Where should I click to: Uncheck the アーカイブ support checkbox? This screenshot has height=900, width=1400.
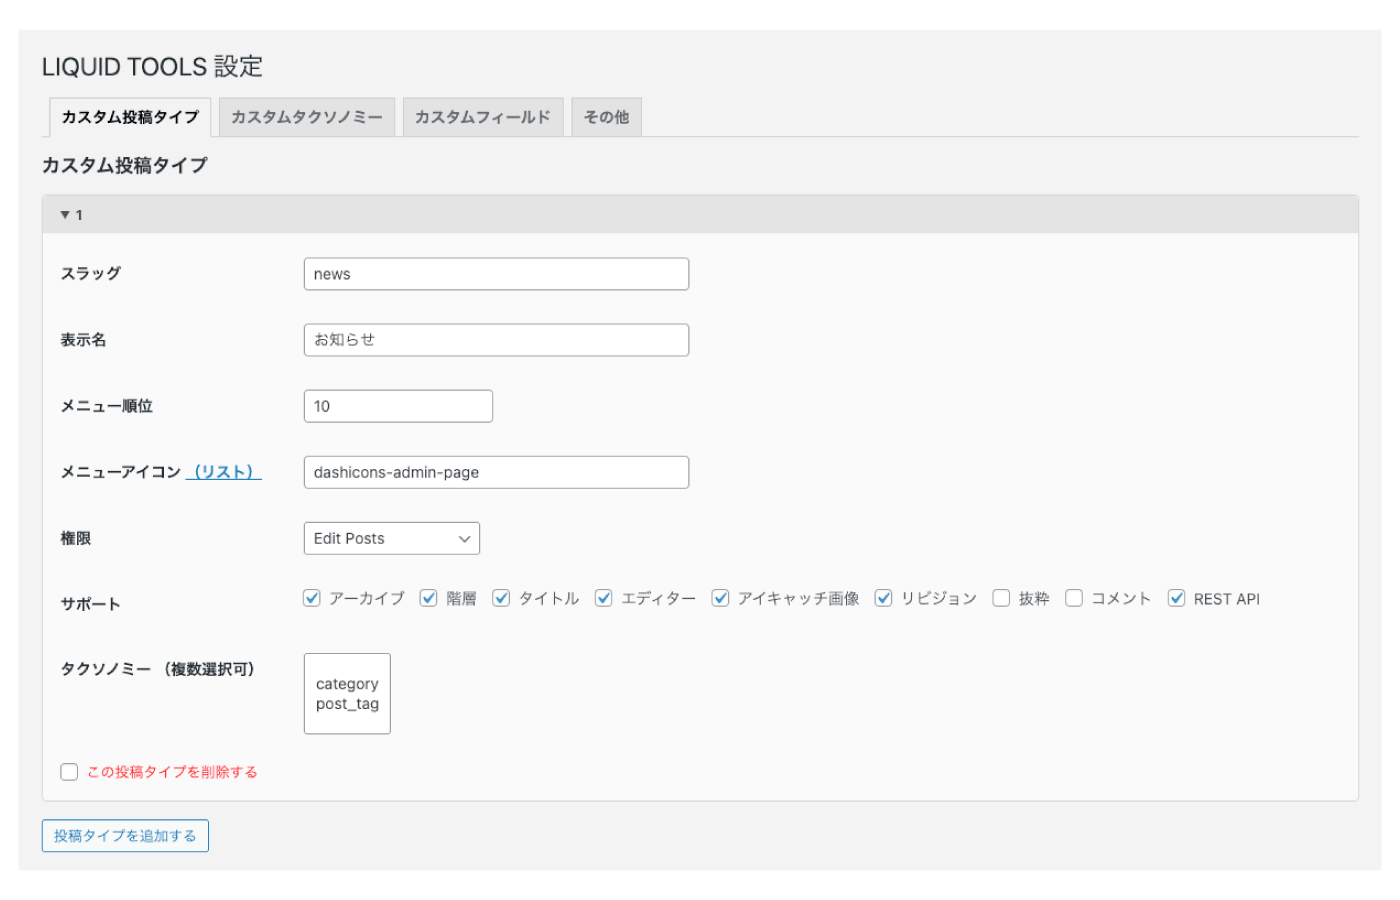[x=312, y=598]
